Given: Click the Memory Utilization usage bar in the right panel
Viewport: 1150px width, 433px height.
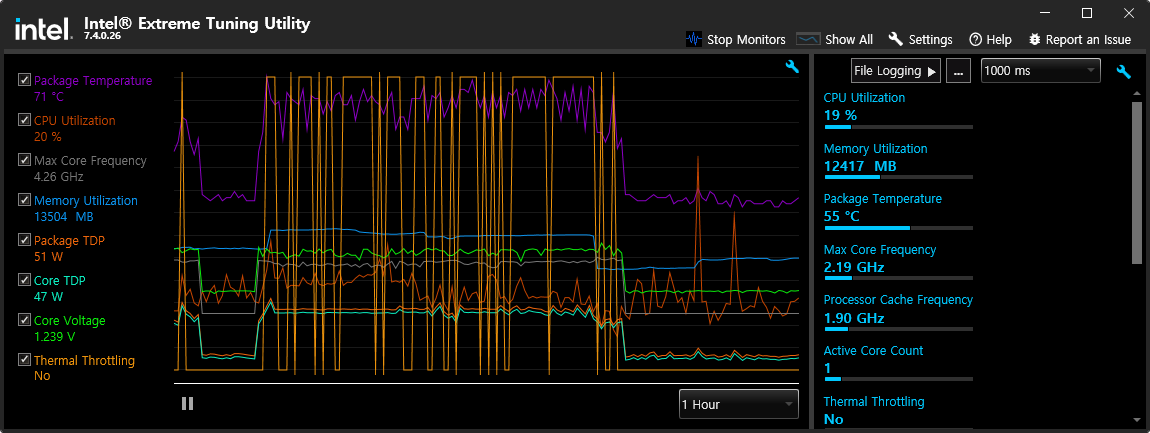Looking at the screenshot, I should point(898,177).
